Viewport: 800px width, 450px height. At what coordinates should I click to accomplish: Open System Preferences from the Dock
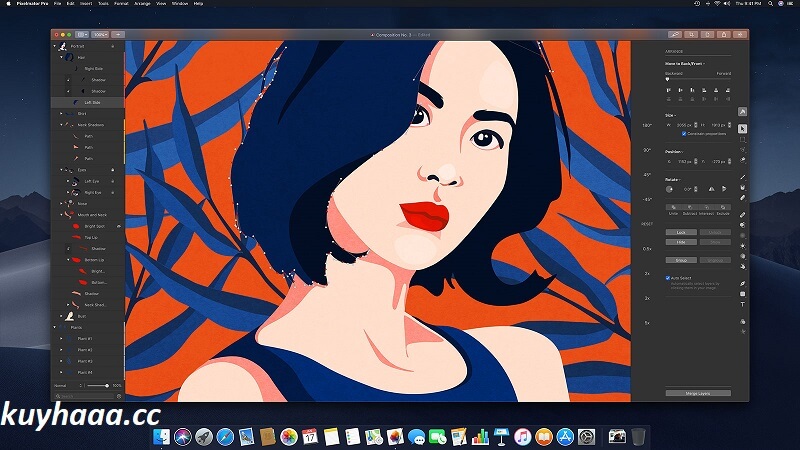pos(587,437)
